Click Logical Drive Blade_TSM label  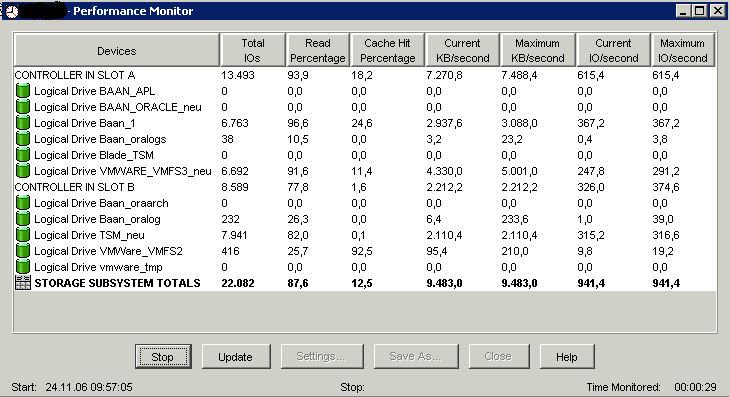tap(94, 155)
